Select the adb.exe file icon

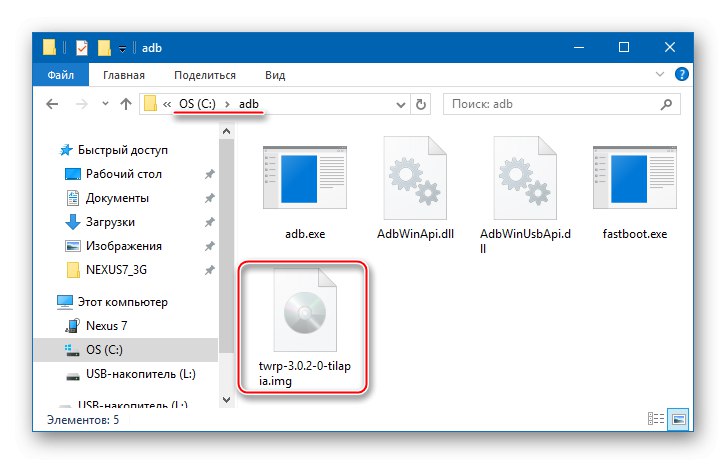(x=305, y=178)
